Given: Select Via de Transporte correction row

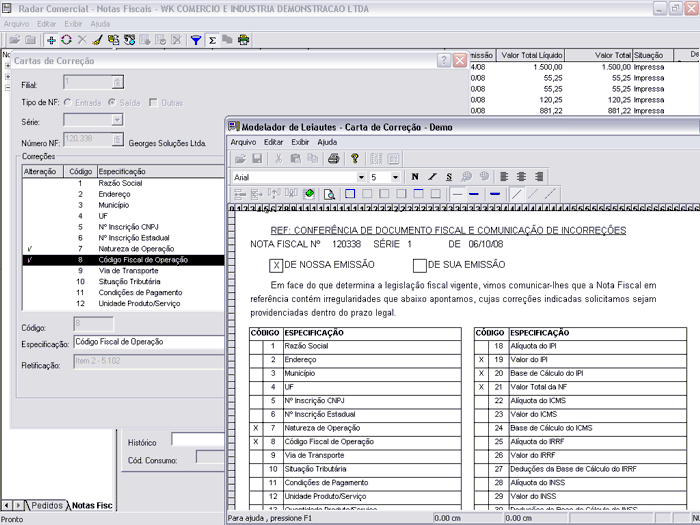Looking at the screenshot, I should pos(128,271).
